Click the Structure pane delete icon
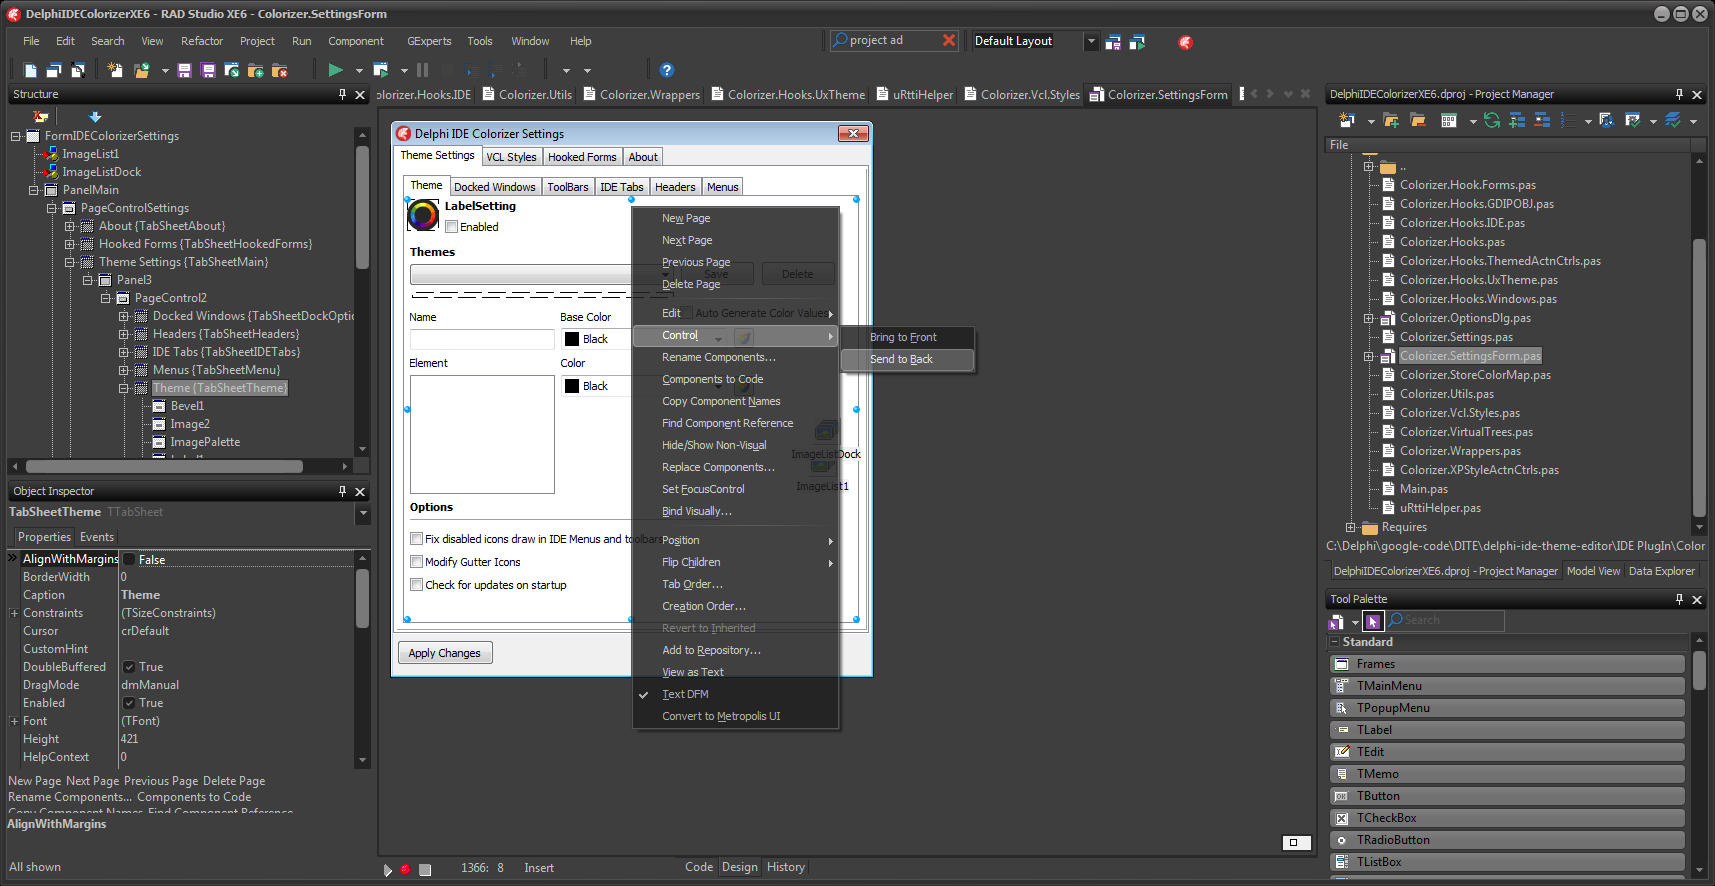Image resolution: width=1715 pixels, height=886 pixels. pyautogui.click(x=41, y=117)
